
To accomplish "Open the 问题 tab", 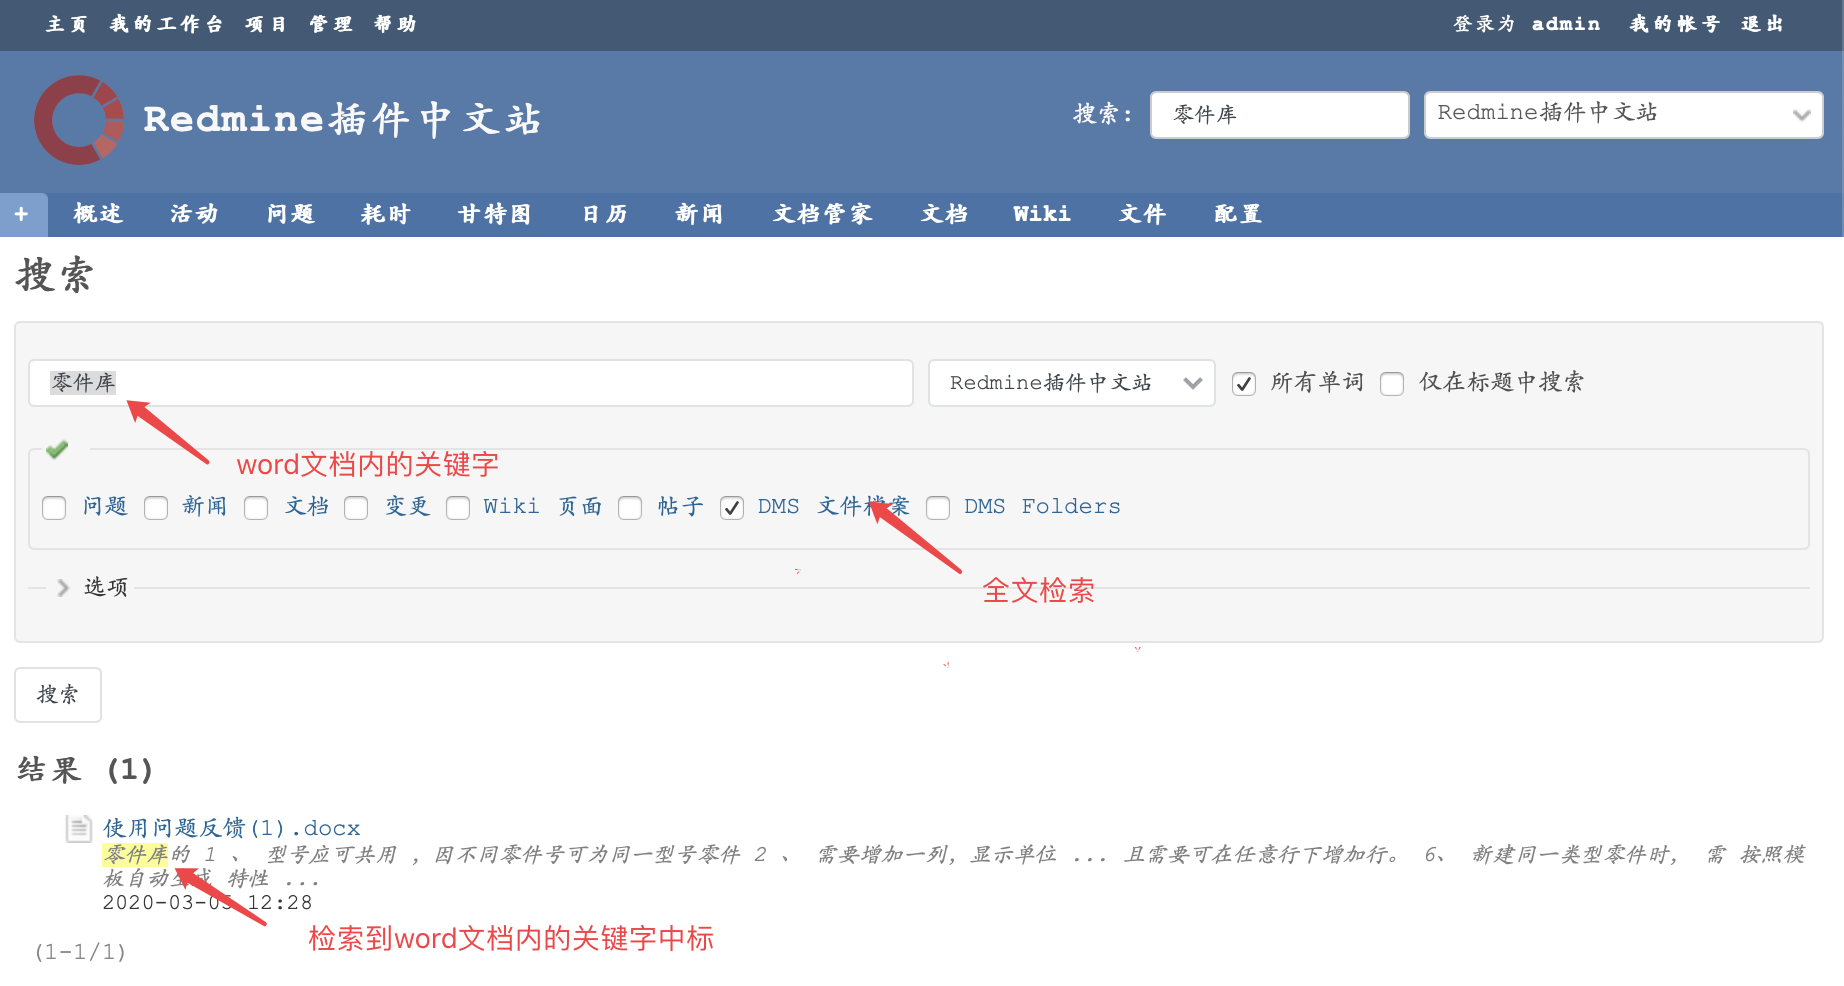I will tap(291, 214).
